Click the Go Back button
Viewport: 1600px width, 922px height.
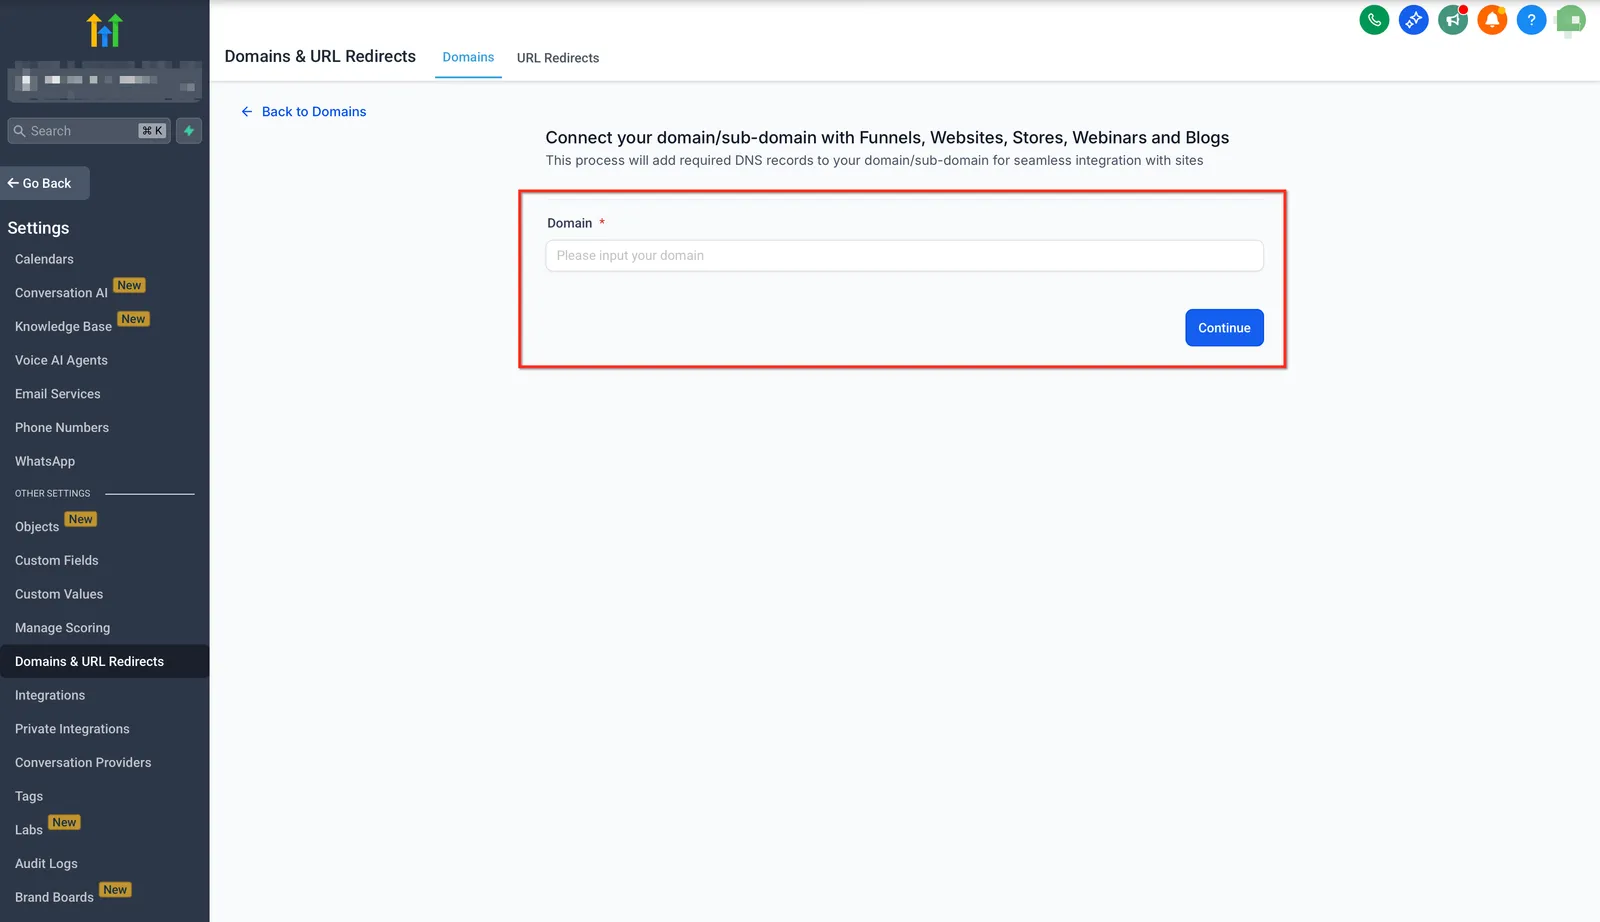coord(45,183)
